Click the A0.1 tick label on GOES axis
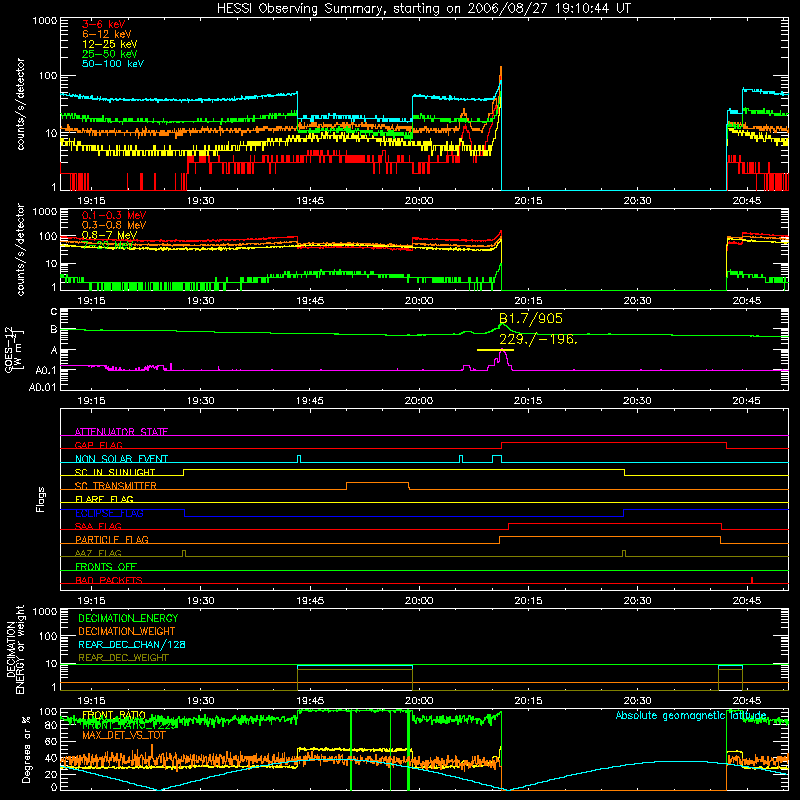 click(45, 371)
